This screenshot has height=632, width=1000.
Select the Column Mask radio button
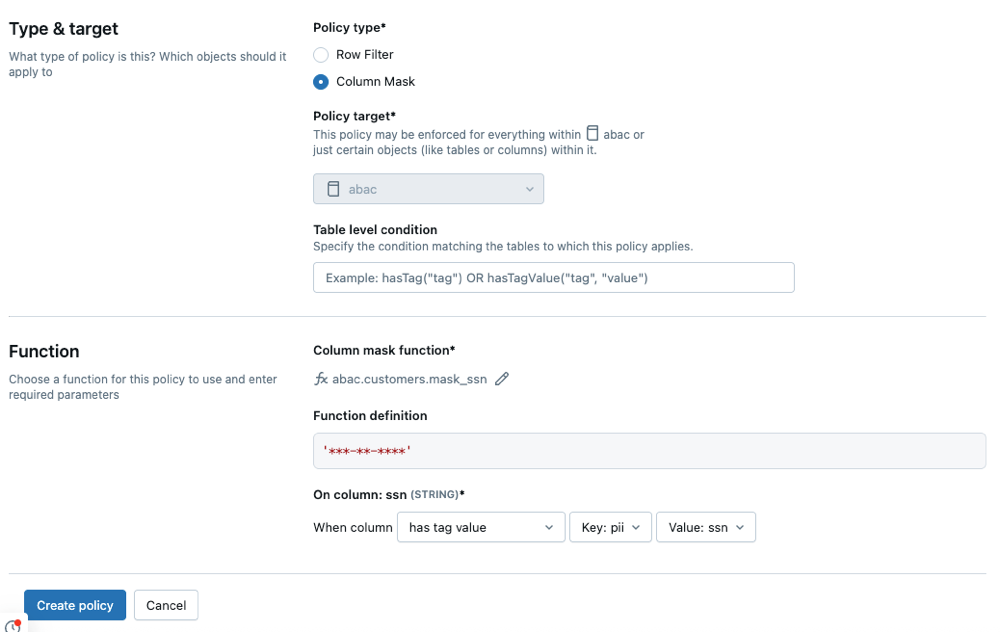[x=321, y=82]
